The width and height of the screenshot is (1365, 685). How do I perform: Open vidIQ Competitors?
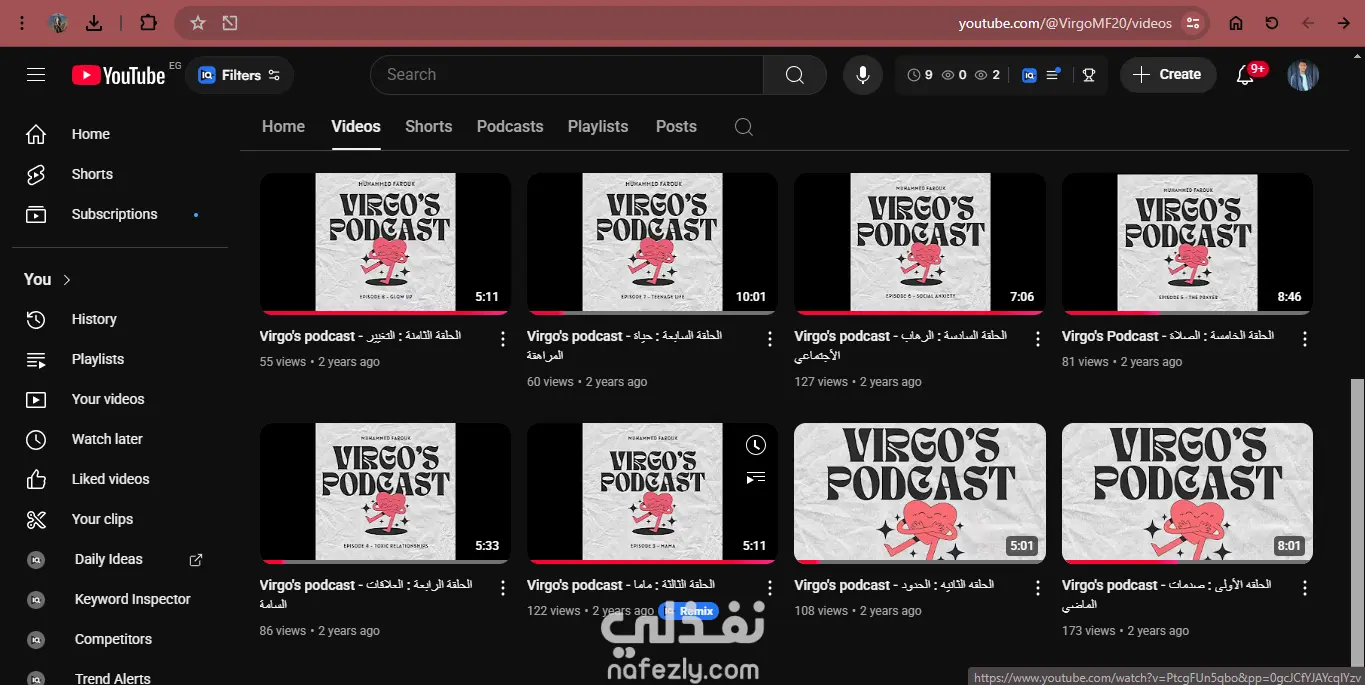point(120,639)
